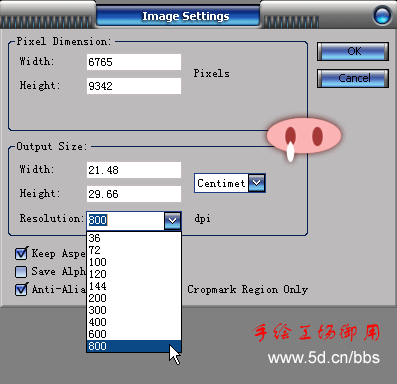This screenshot has width=397, height=384.
Task: Enable the Save Alpha checkbox
Action: tap(21, 272)
